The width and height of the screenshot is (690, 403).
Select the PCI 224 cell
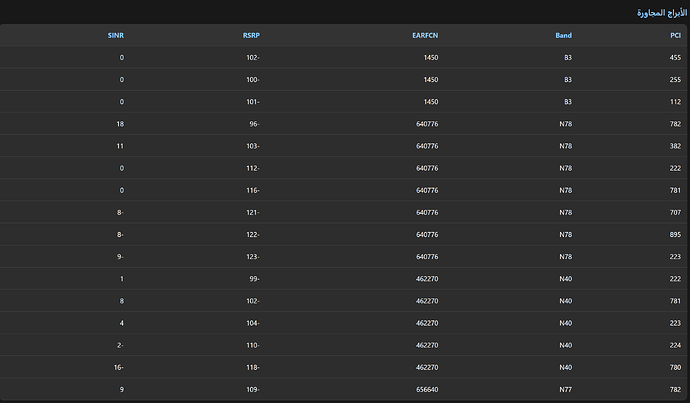675,345
